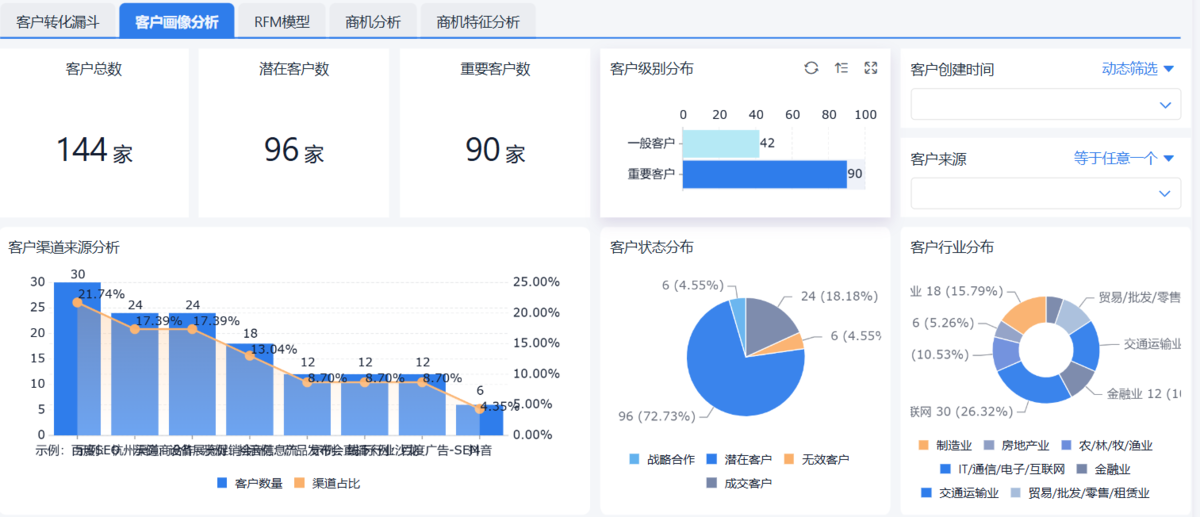Open 等于任意一个 condition dropdown
The width and height of the screenshot is (1200, 517).
point(1123,158)
